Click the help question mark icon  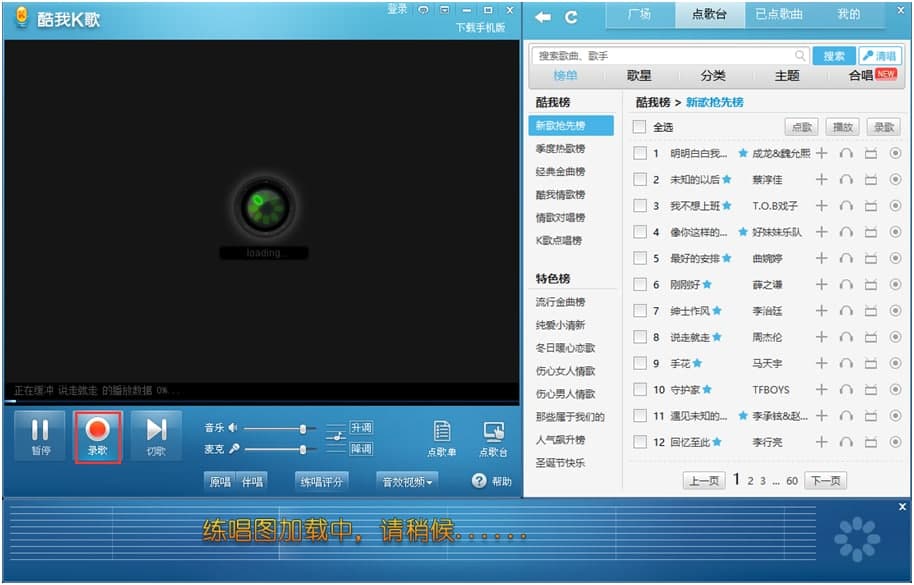(x=479, y=481)
